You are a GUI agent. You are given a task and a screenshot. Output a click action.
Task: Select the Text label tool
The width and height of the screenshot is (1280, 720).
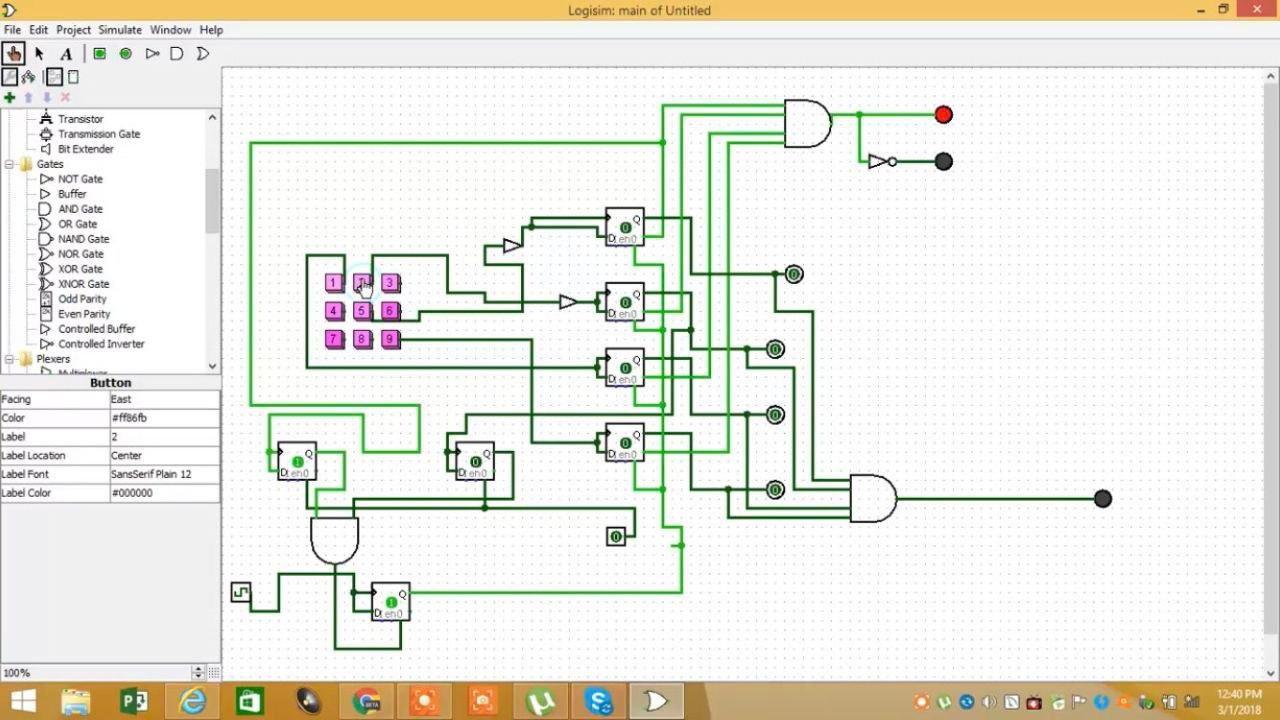(65, 53)
